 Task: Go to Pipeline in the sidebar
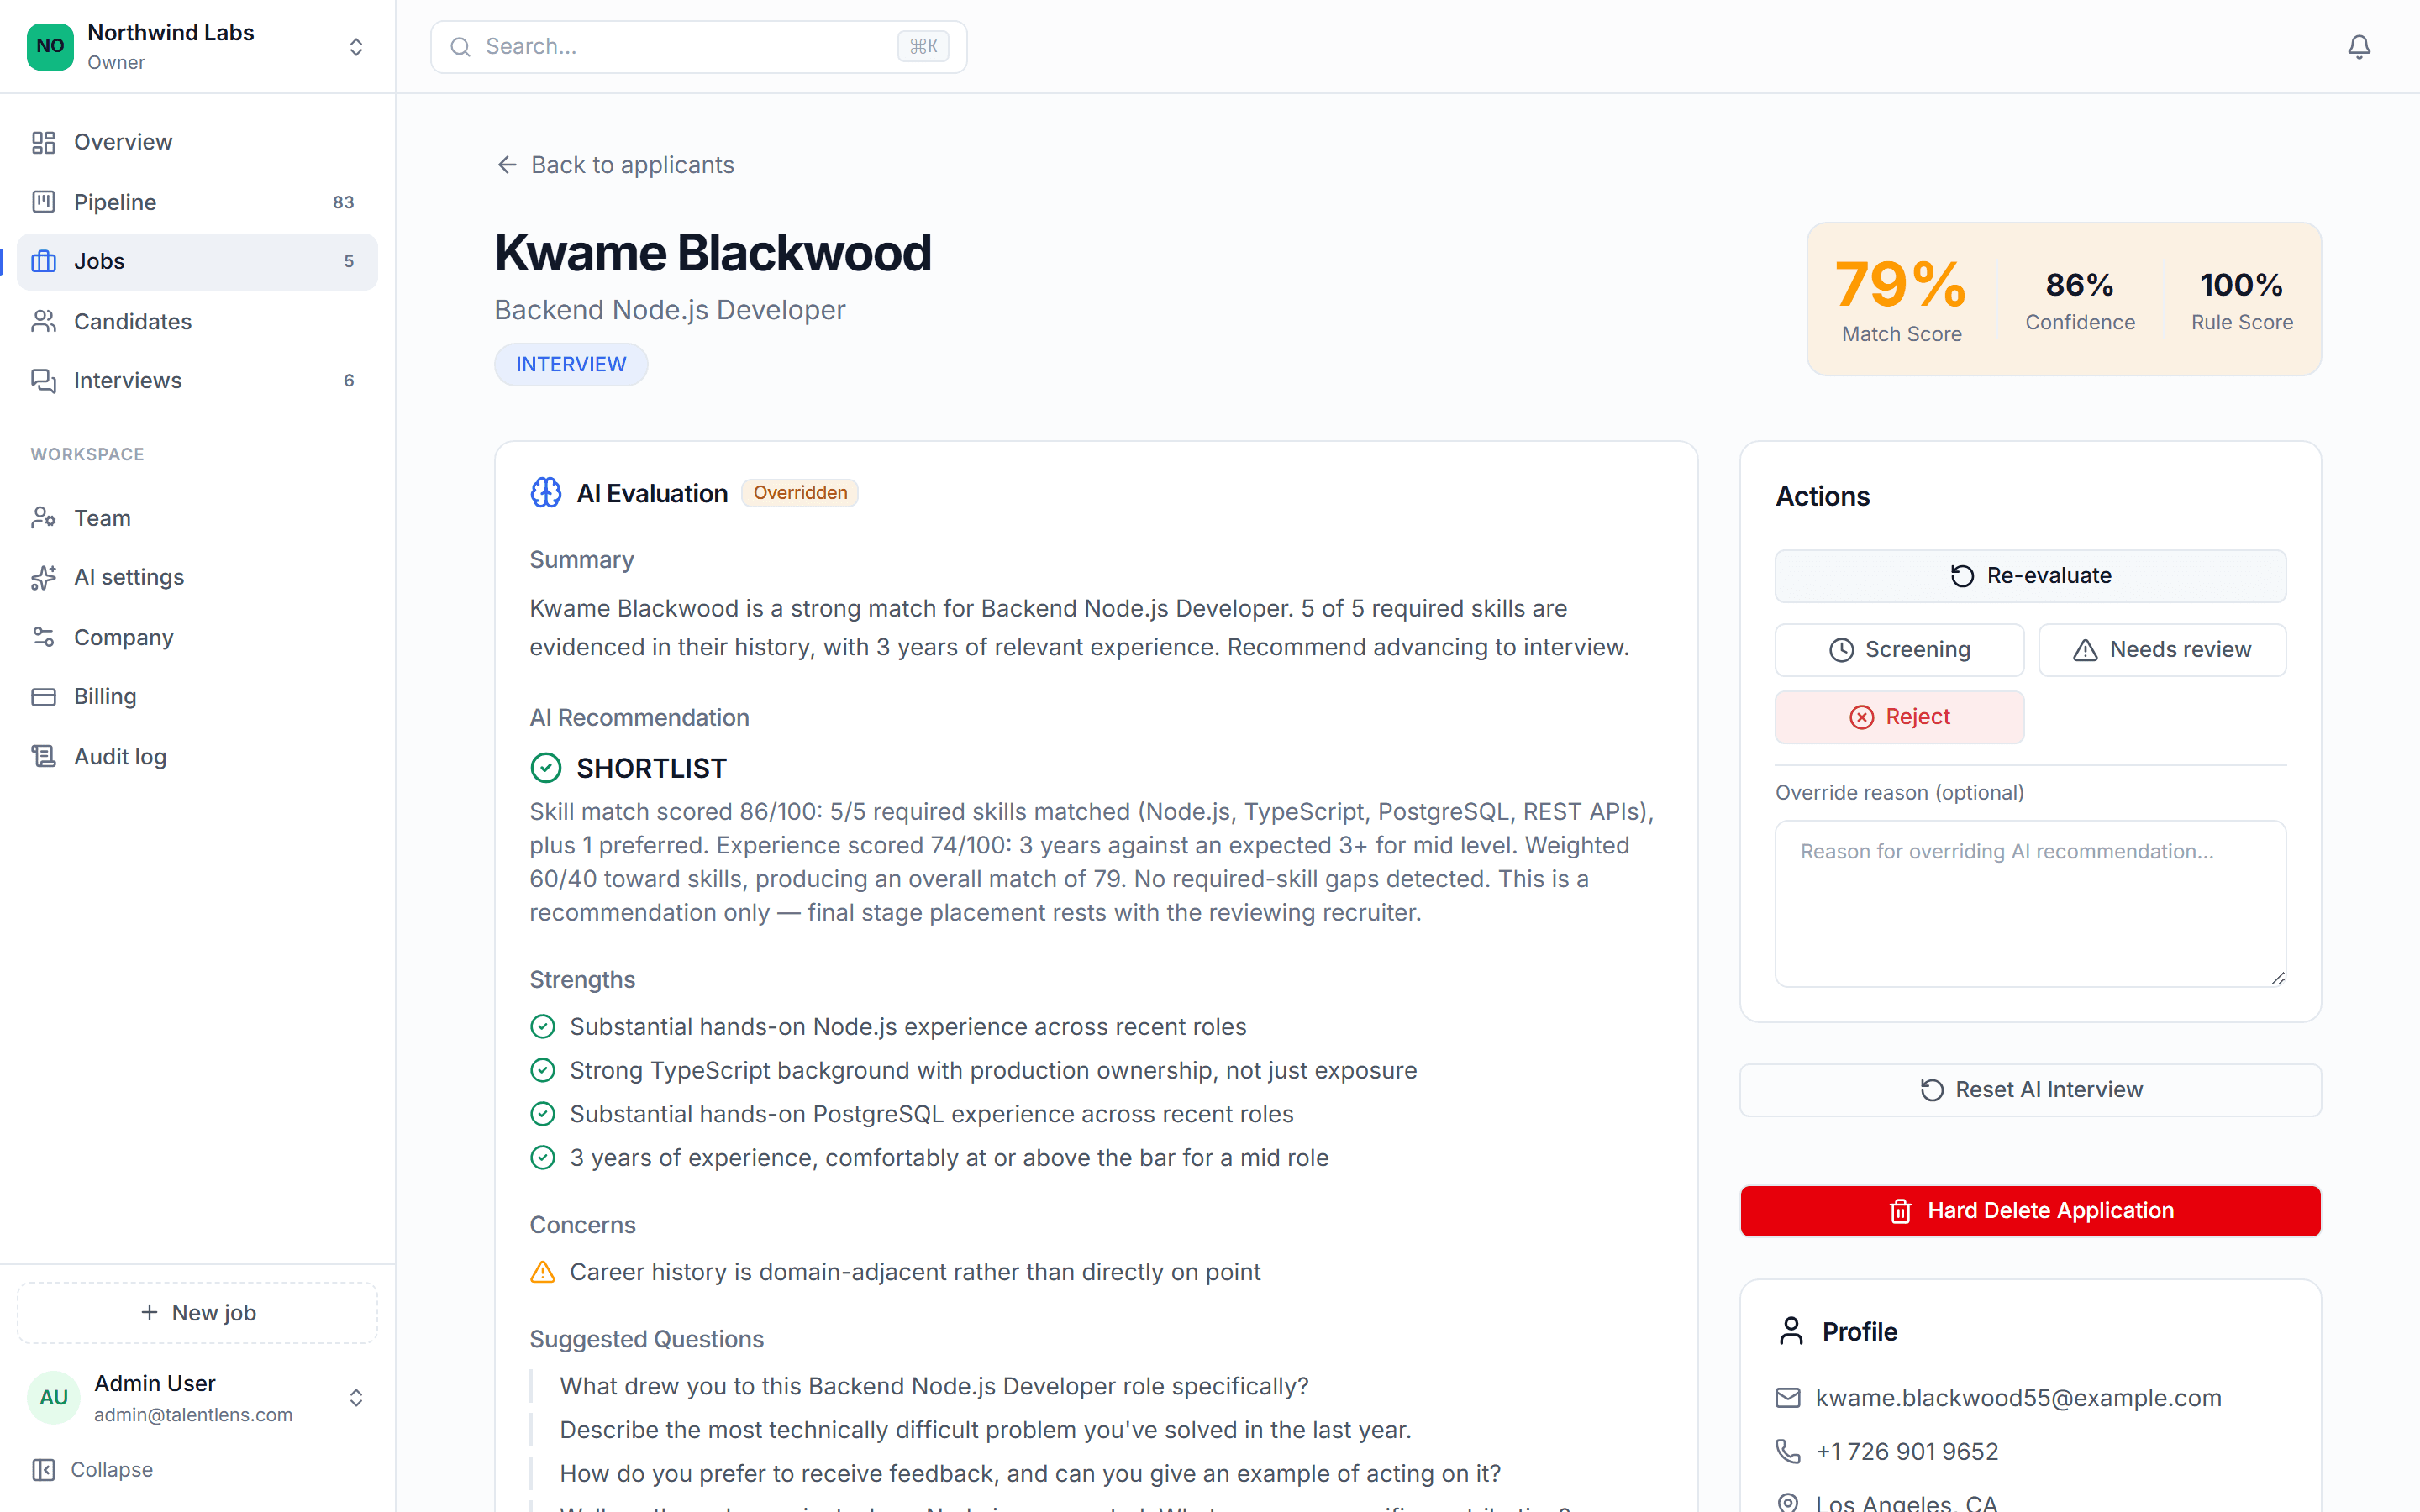(x=197, y=202)
